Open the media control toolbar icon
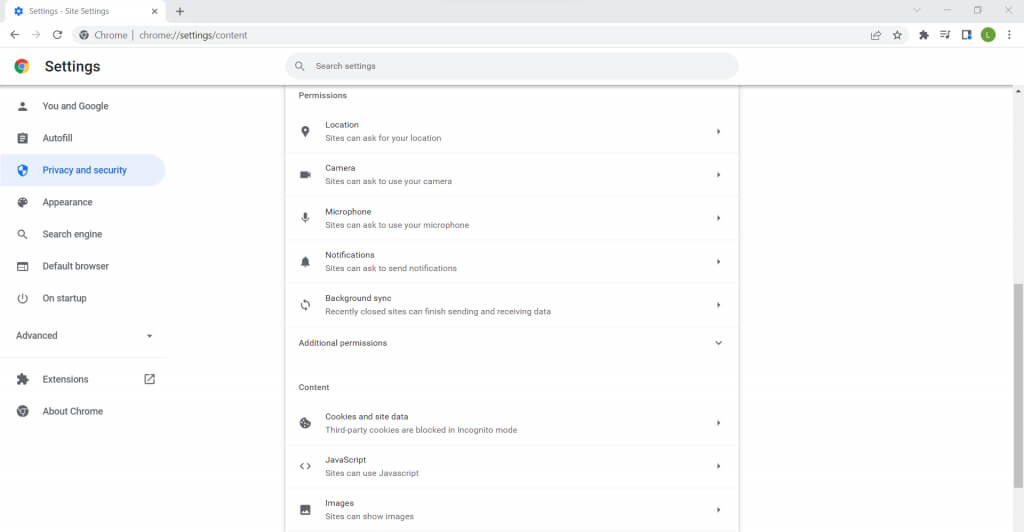Screen dimensions: 1024x532 (945, 35)
